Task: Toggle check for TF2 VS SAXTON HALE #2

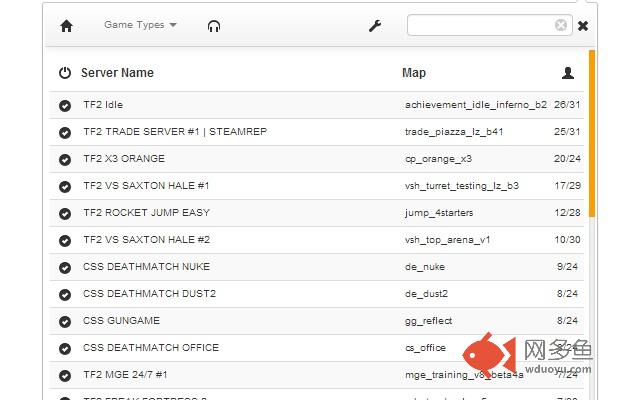Action: point(65,240)
